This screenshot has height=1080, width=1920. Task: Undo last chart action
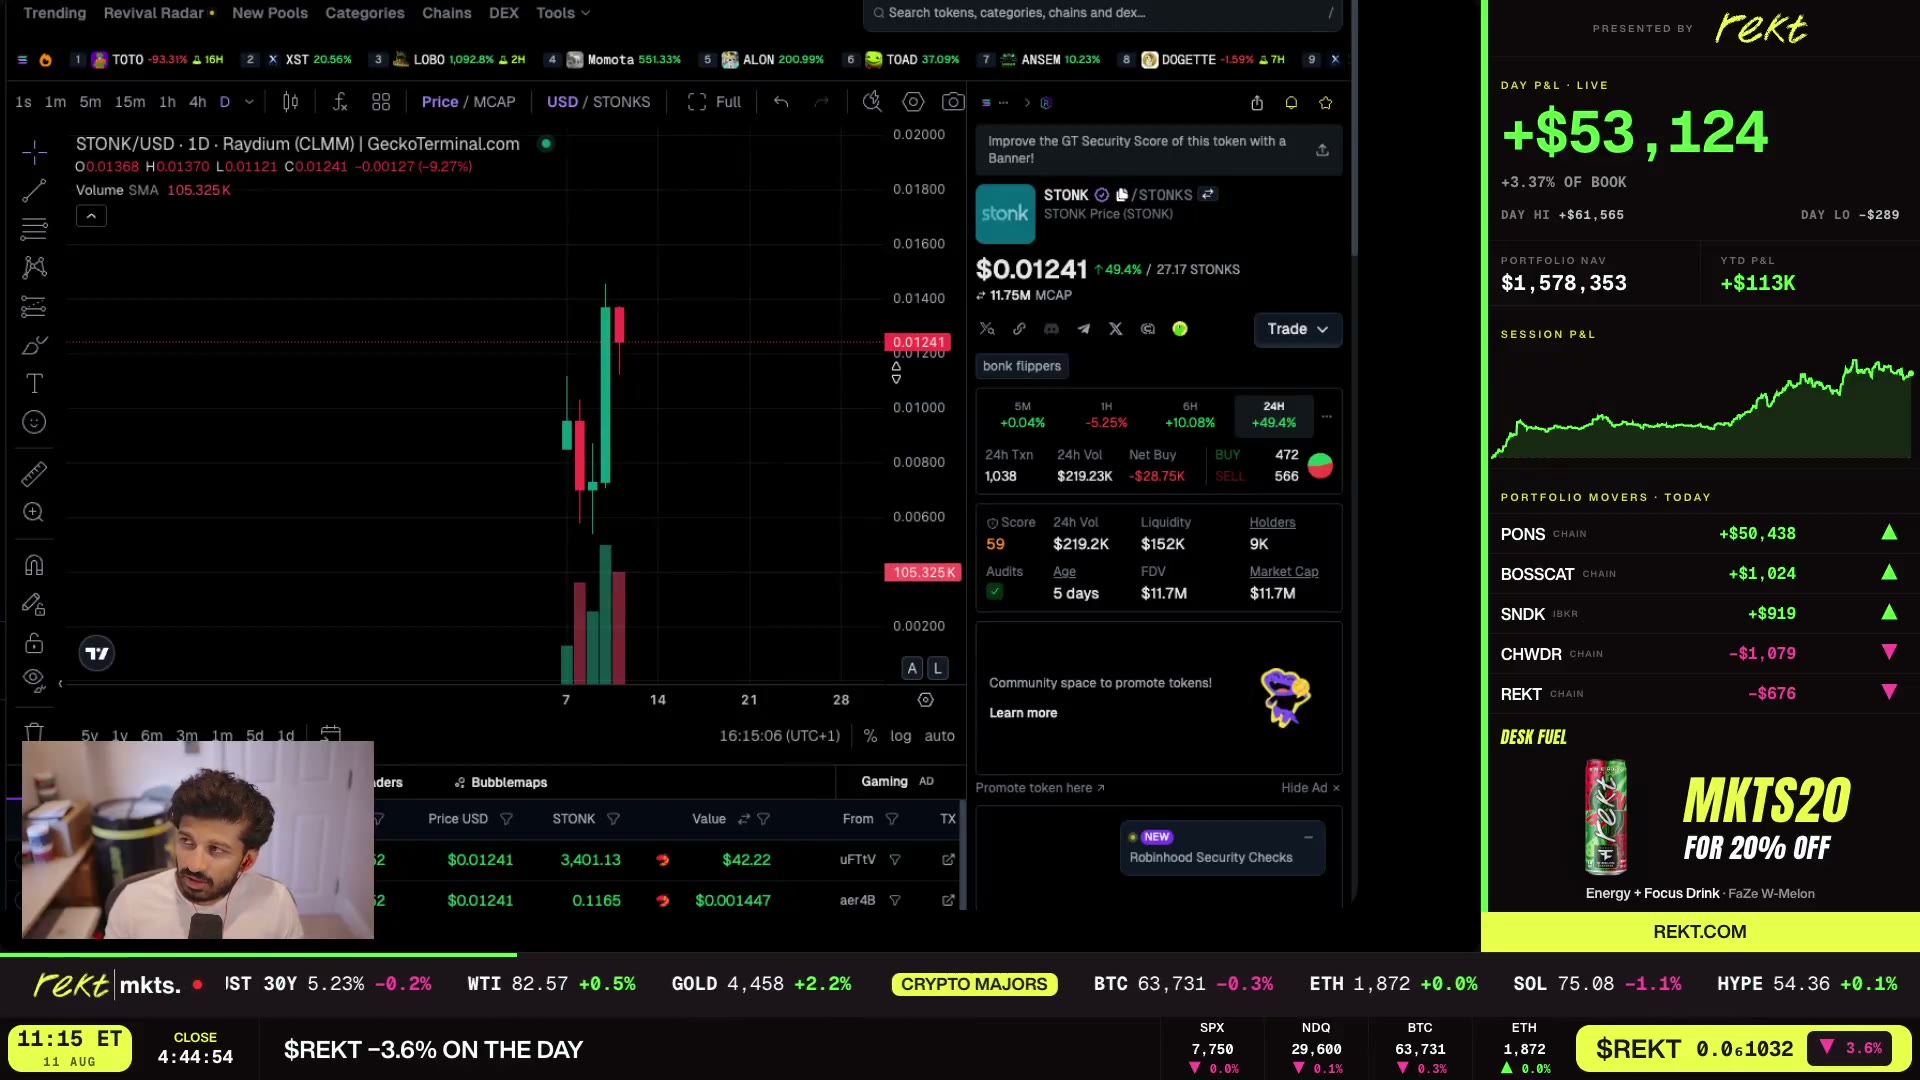click(x=781, y=102)
